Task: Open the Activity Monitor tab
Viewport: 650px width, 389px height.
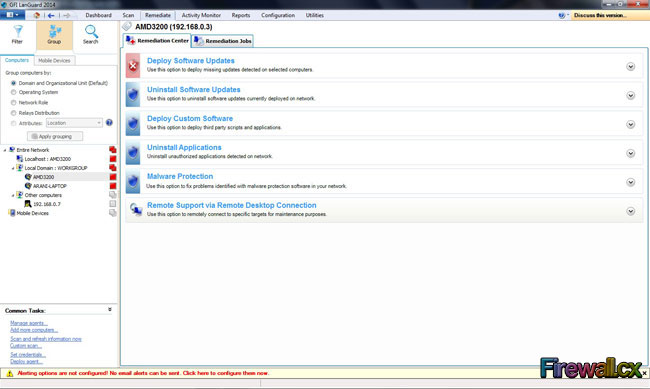Action: coord(201,15)
